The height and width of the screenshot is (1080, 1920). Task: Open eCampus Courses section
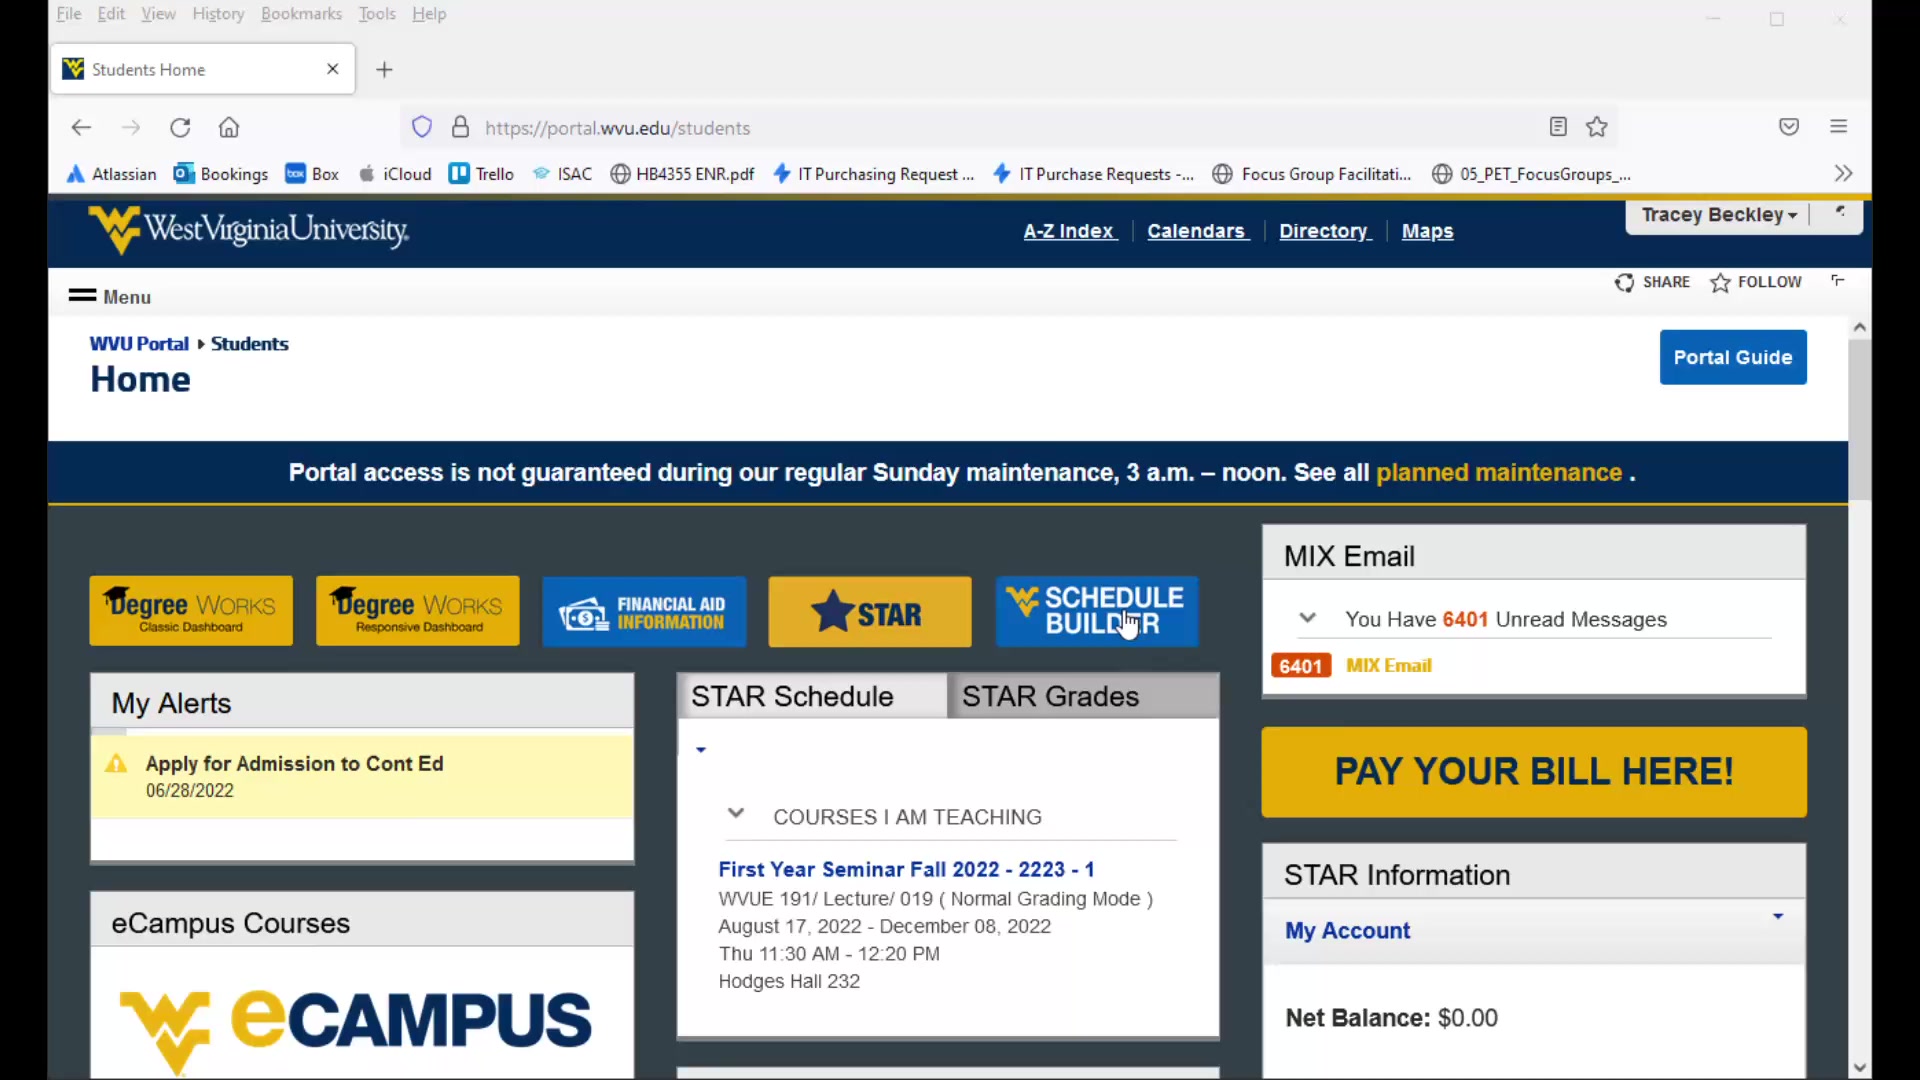click(231, 923)
